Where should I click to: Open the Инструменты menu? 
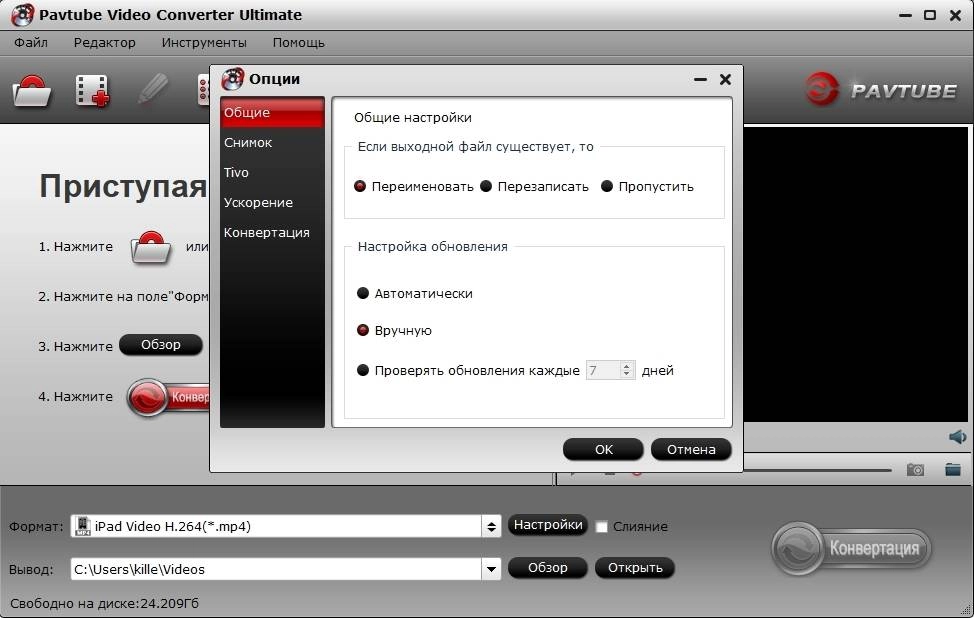point(204,42)
